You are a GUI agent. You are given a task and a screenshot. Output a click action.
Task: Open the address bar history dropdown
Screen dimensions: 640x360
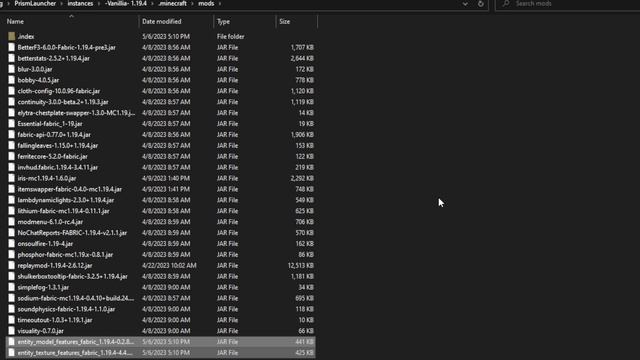465,4
